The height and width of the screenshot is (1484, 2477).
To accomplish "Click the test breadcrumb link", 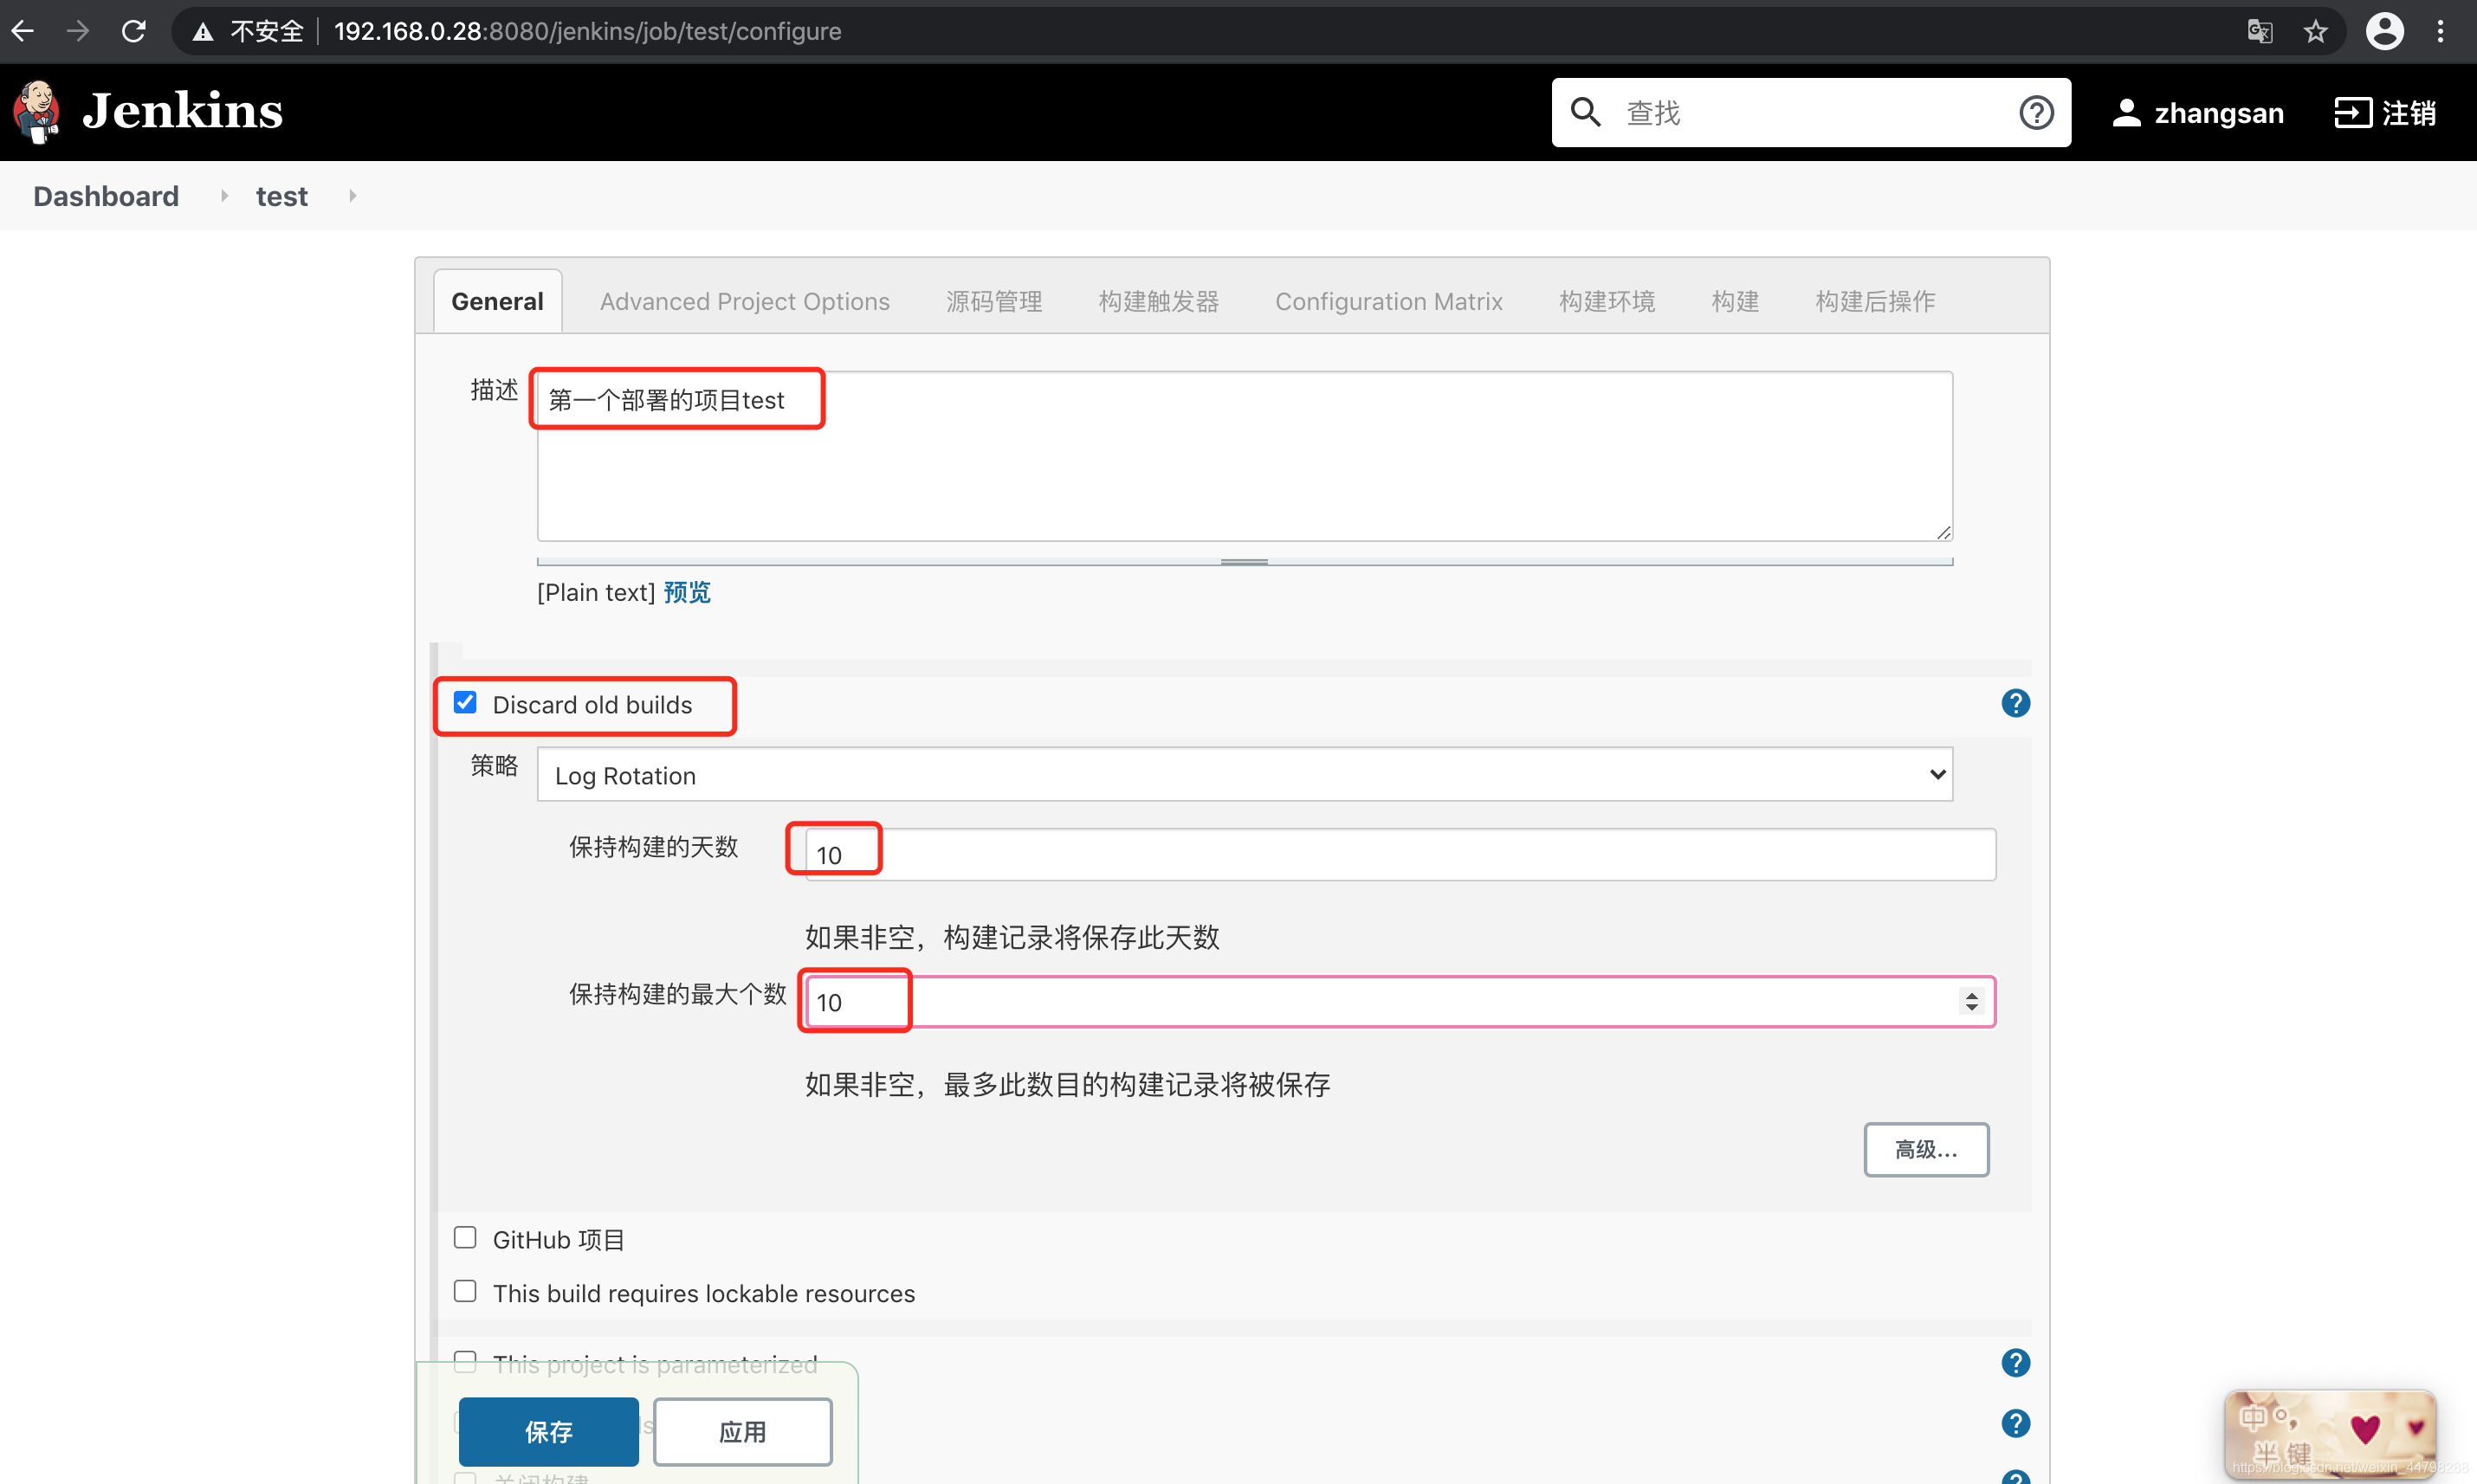I will (281, 196).
